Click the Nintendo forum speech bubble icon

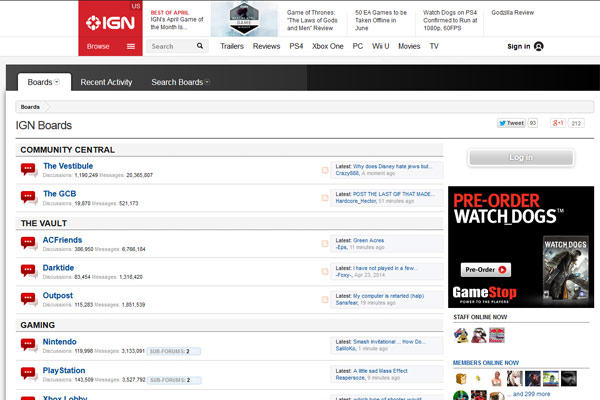(x=29, y=346)
